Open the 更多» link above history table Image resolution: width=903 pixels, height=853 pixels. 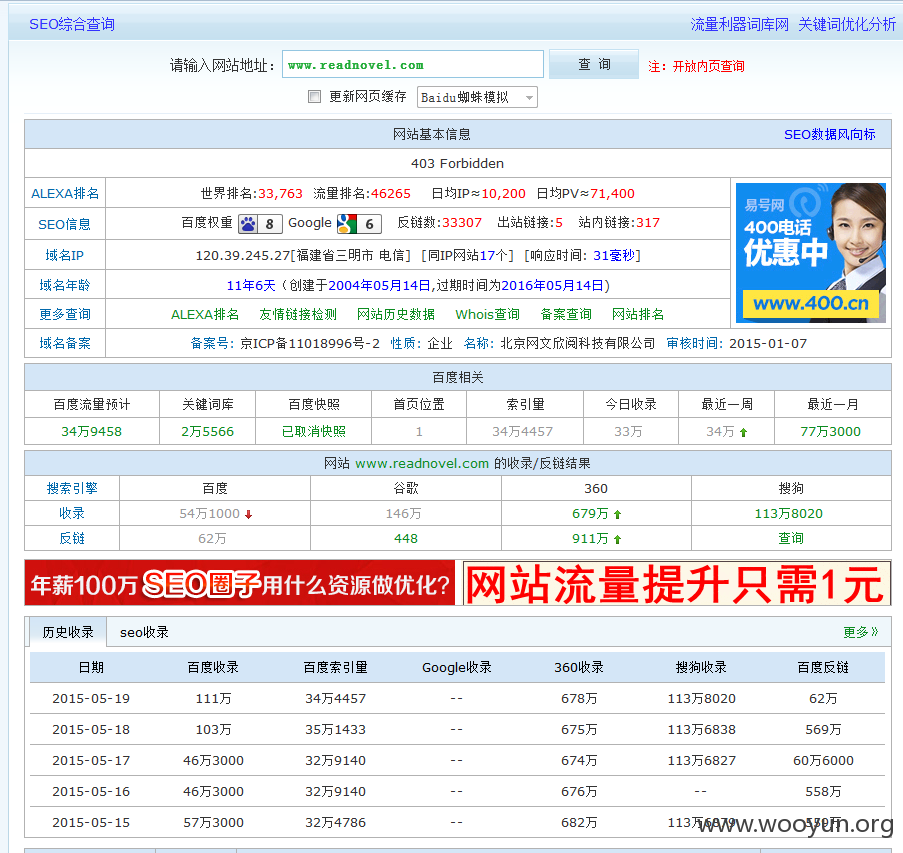point(860,632)
